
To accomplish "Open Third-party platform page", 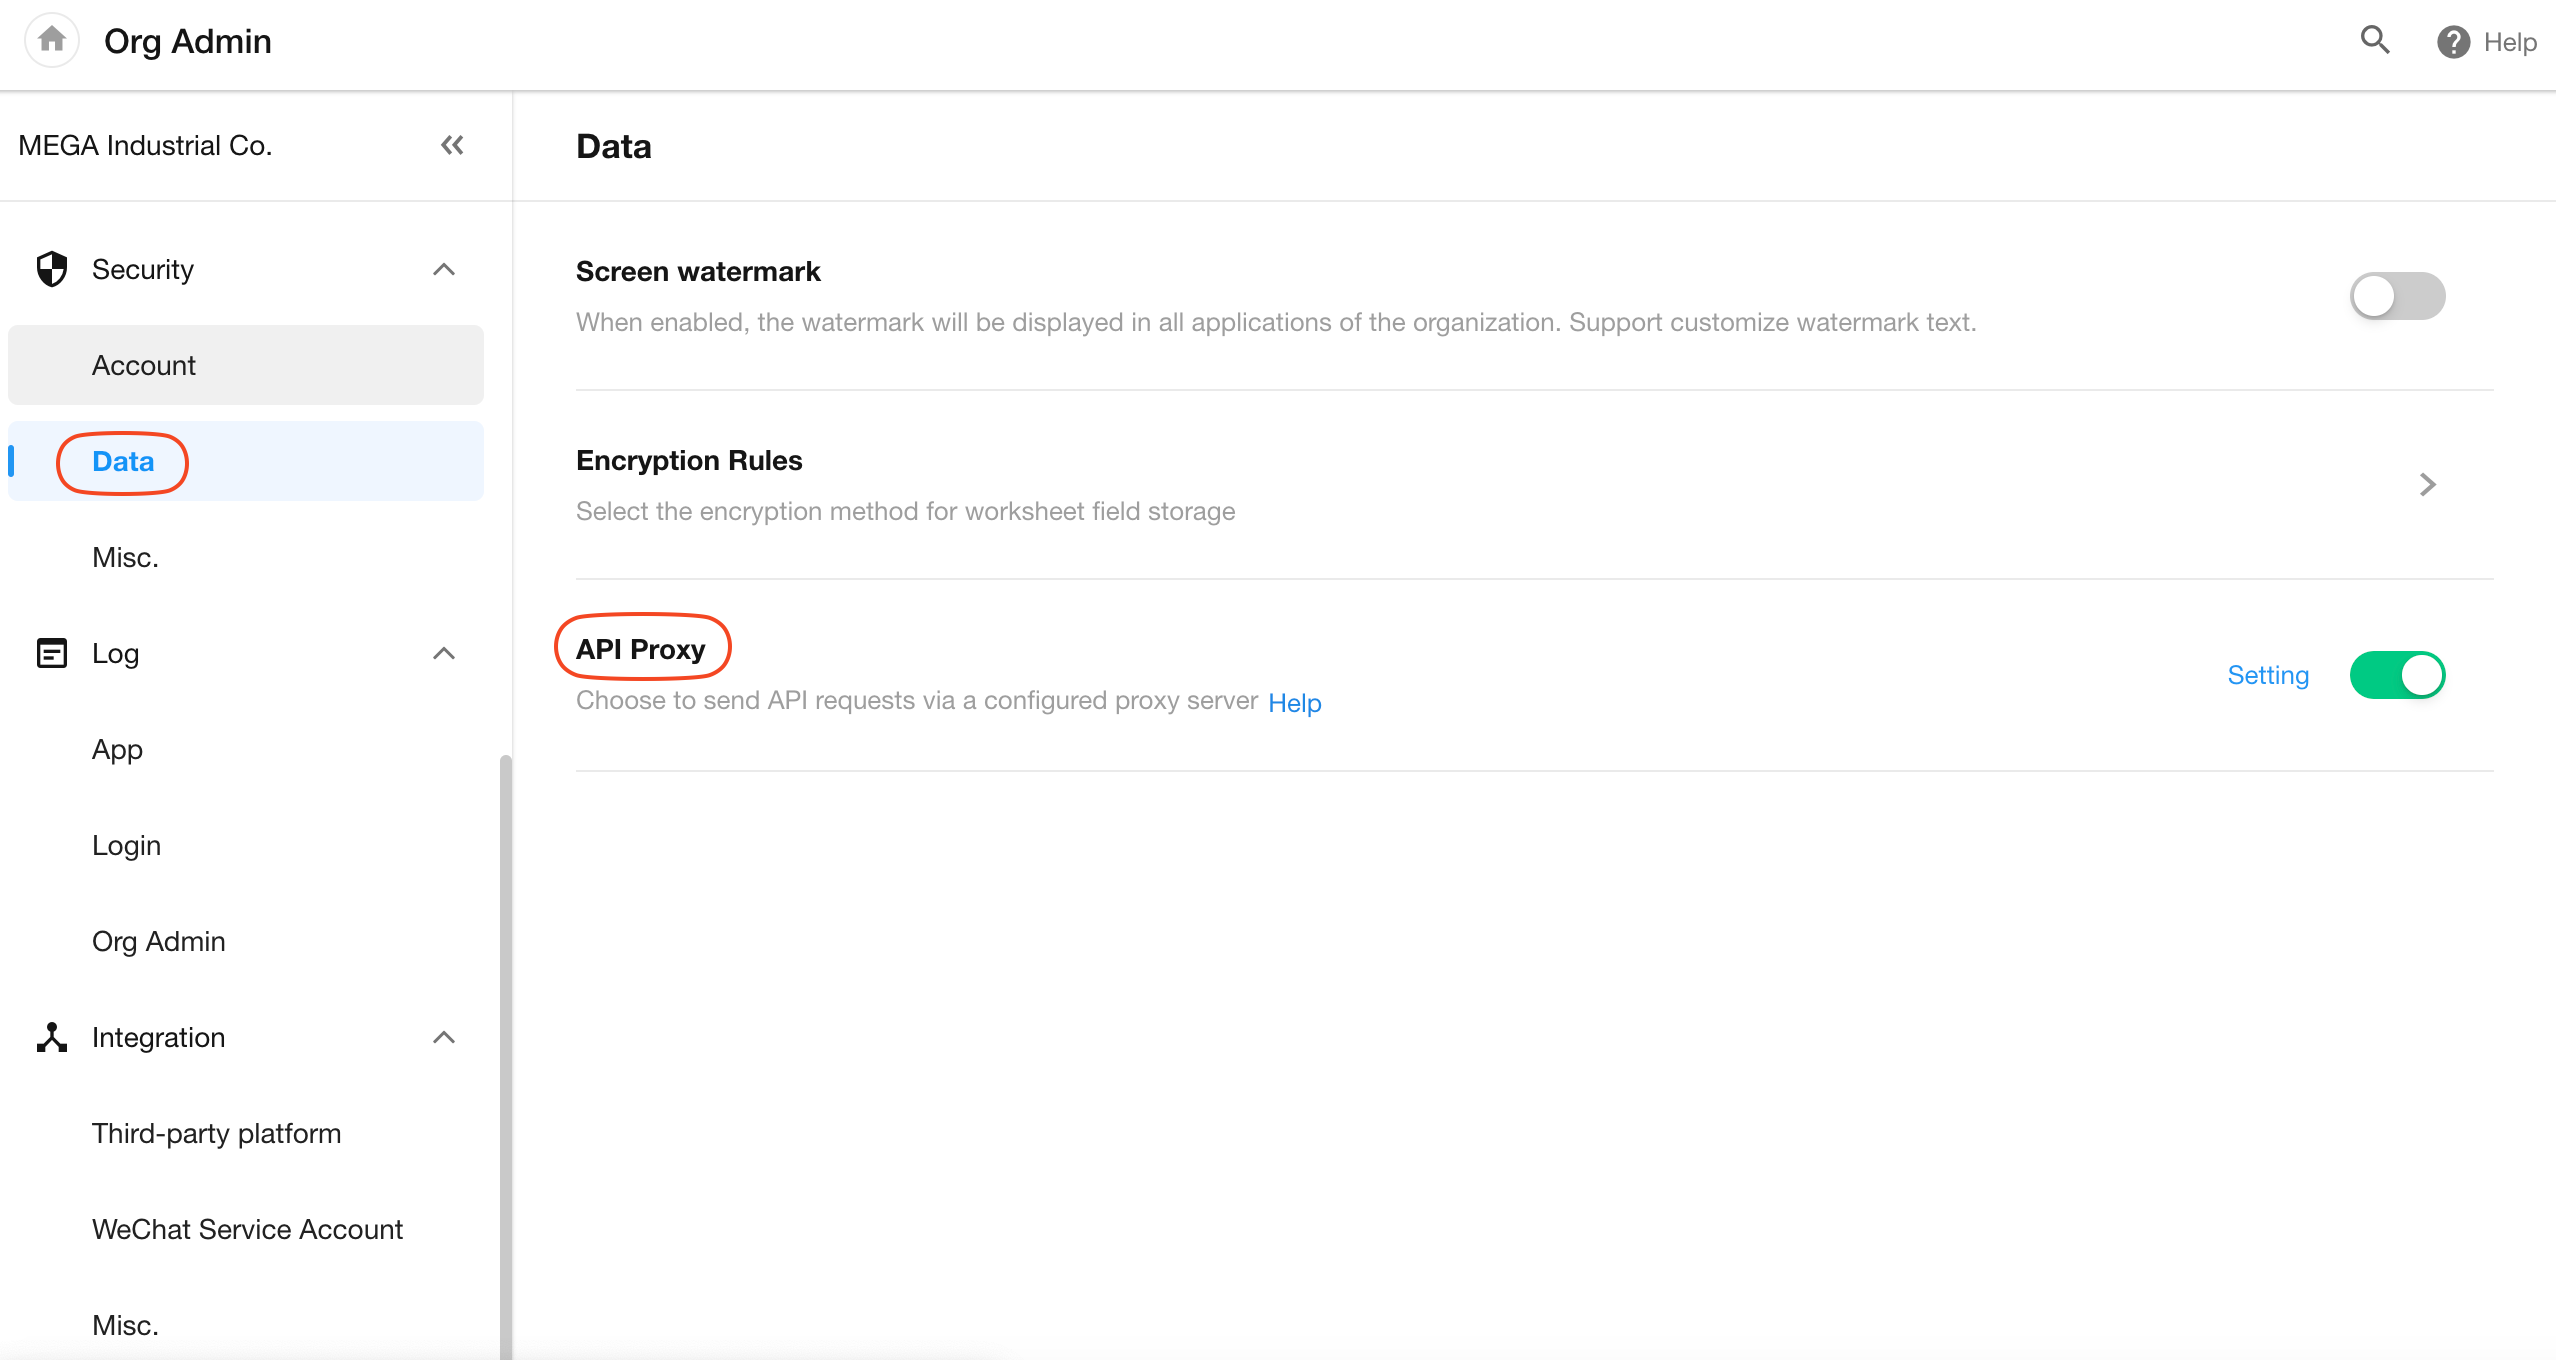I will tap(216, 1133).
